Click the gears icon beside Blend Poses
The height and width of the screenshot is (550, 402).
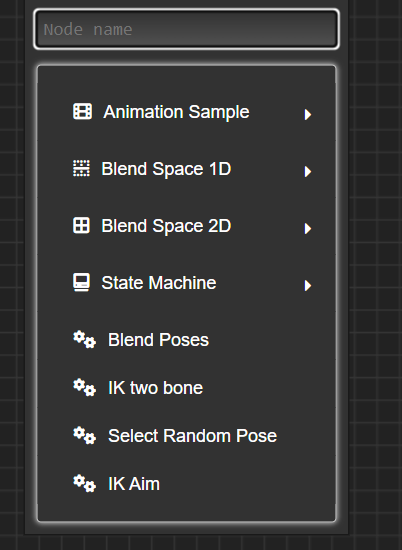pos(84,340)
